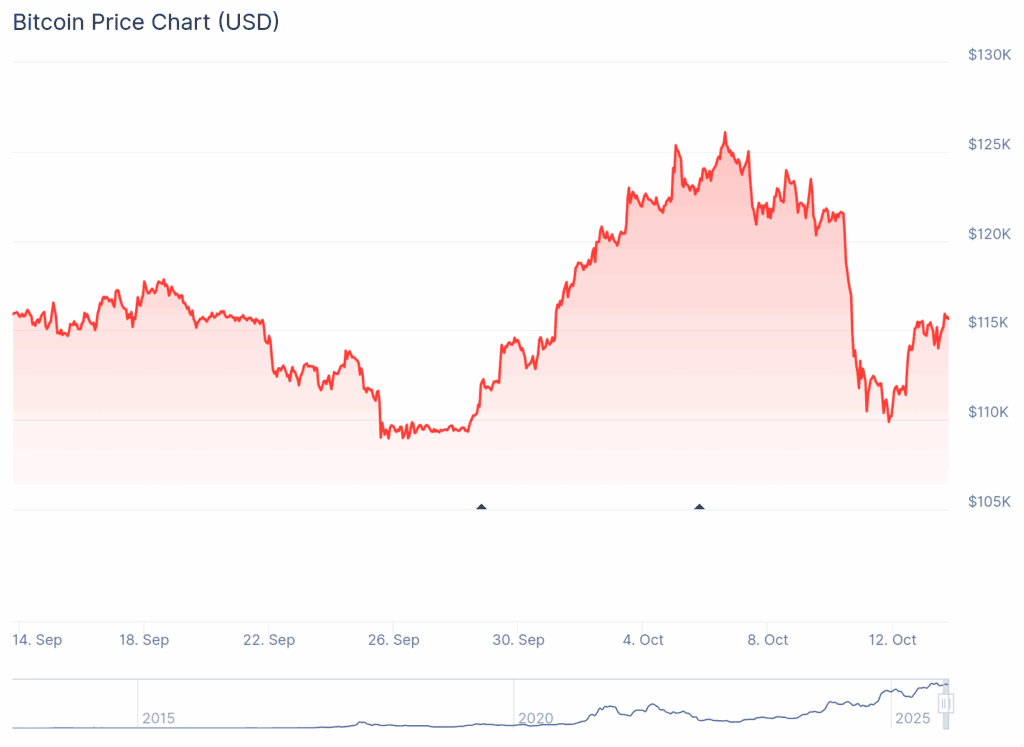1024x747 pixels.
Task: Click the $115K price axis label
Action: click(989, 322)
